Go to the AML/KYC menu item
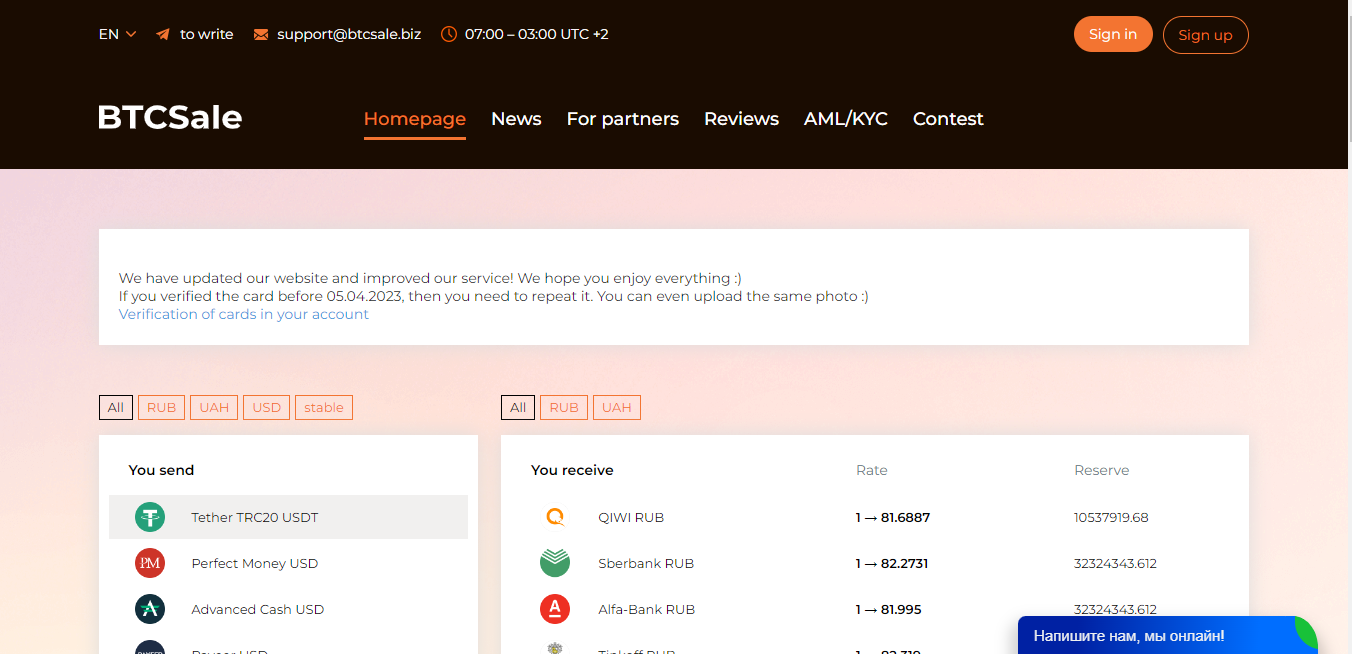This screenshot has width=1352, height=654. tap(845, 119)
